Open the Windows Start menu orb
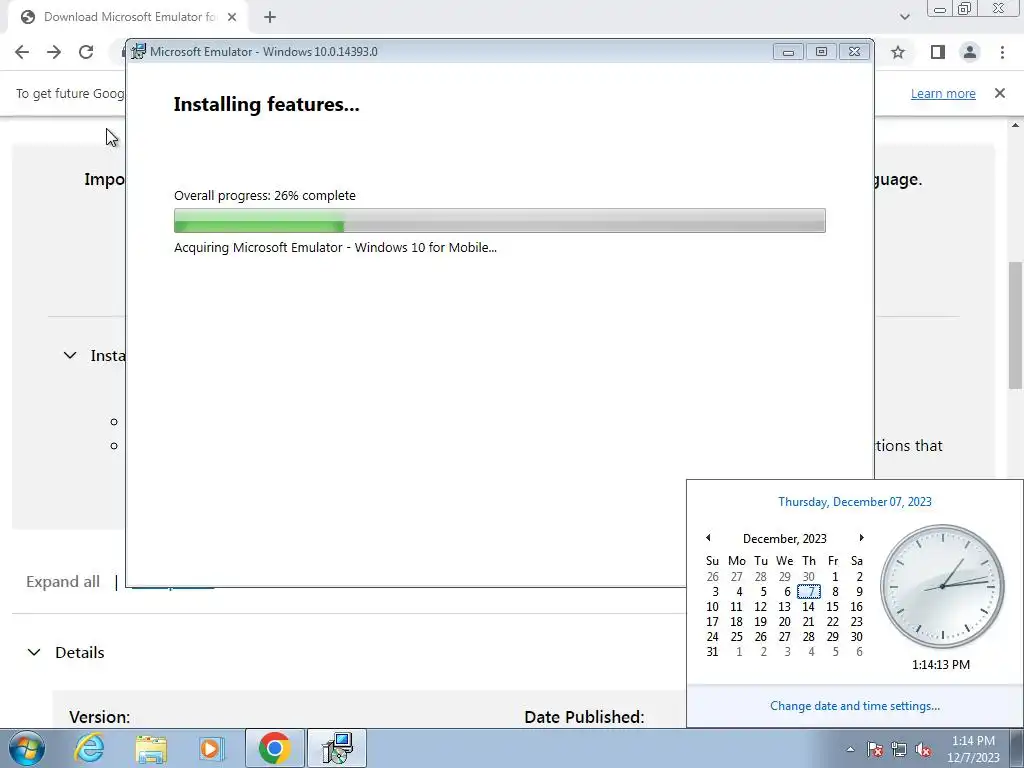Viewport: 1024px width, 768px height. coord(27,748)
